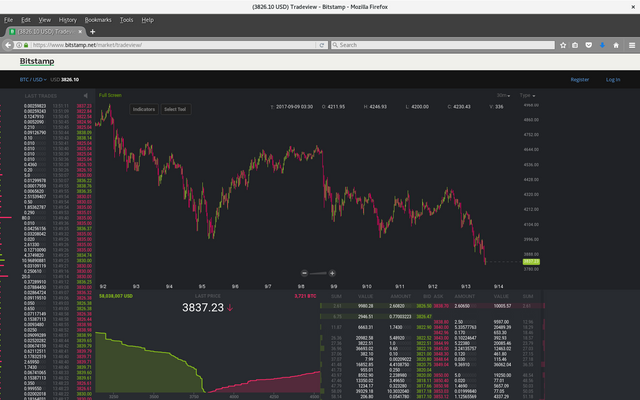Open the History menu
Screen dimensions: 640x400
pyautogui.click(x=67, y=20)
